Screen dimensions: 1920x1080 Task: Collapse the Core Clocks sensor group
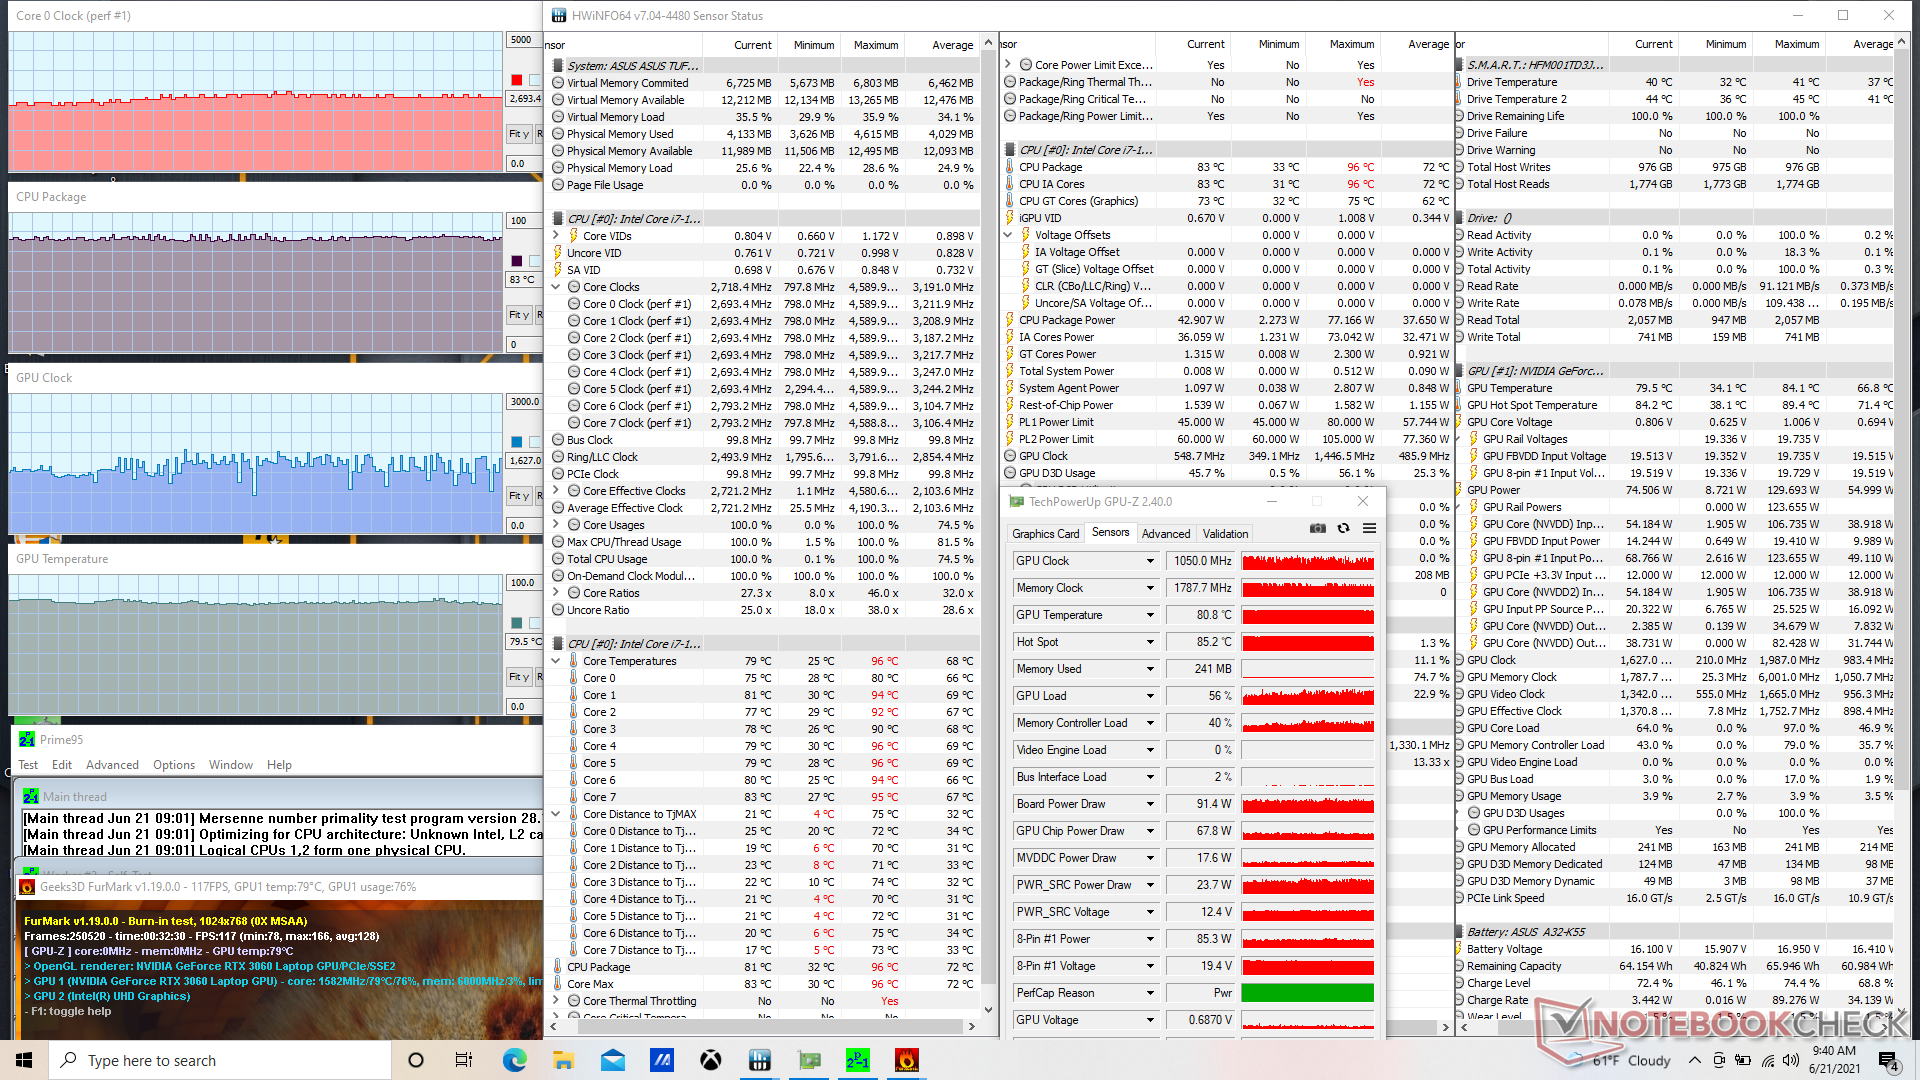[x=556, y=287]
